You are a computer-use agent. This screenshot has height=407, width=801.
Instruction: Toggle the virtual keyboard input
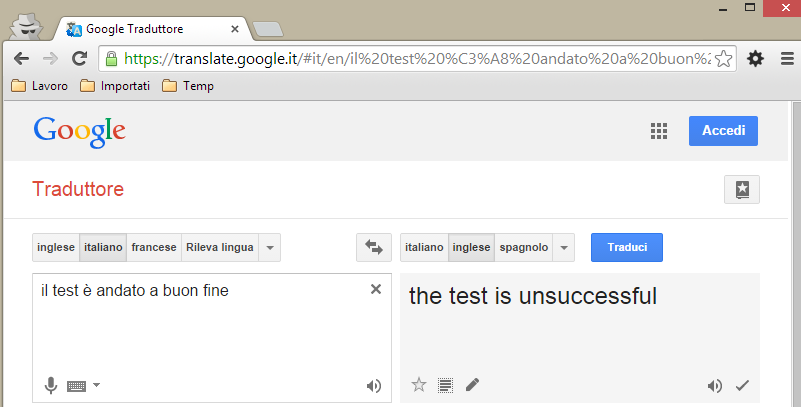coord(77,386)
